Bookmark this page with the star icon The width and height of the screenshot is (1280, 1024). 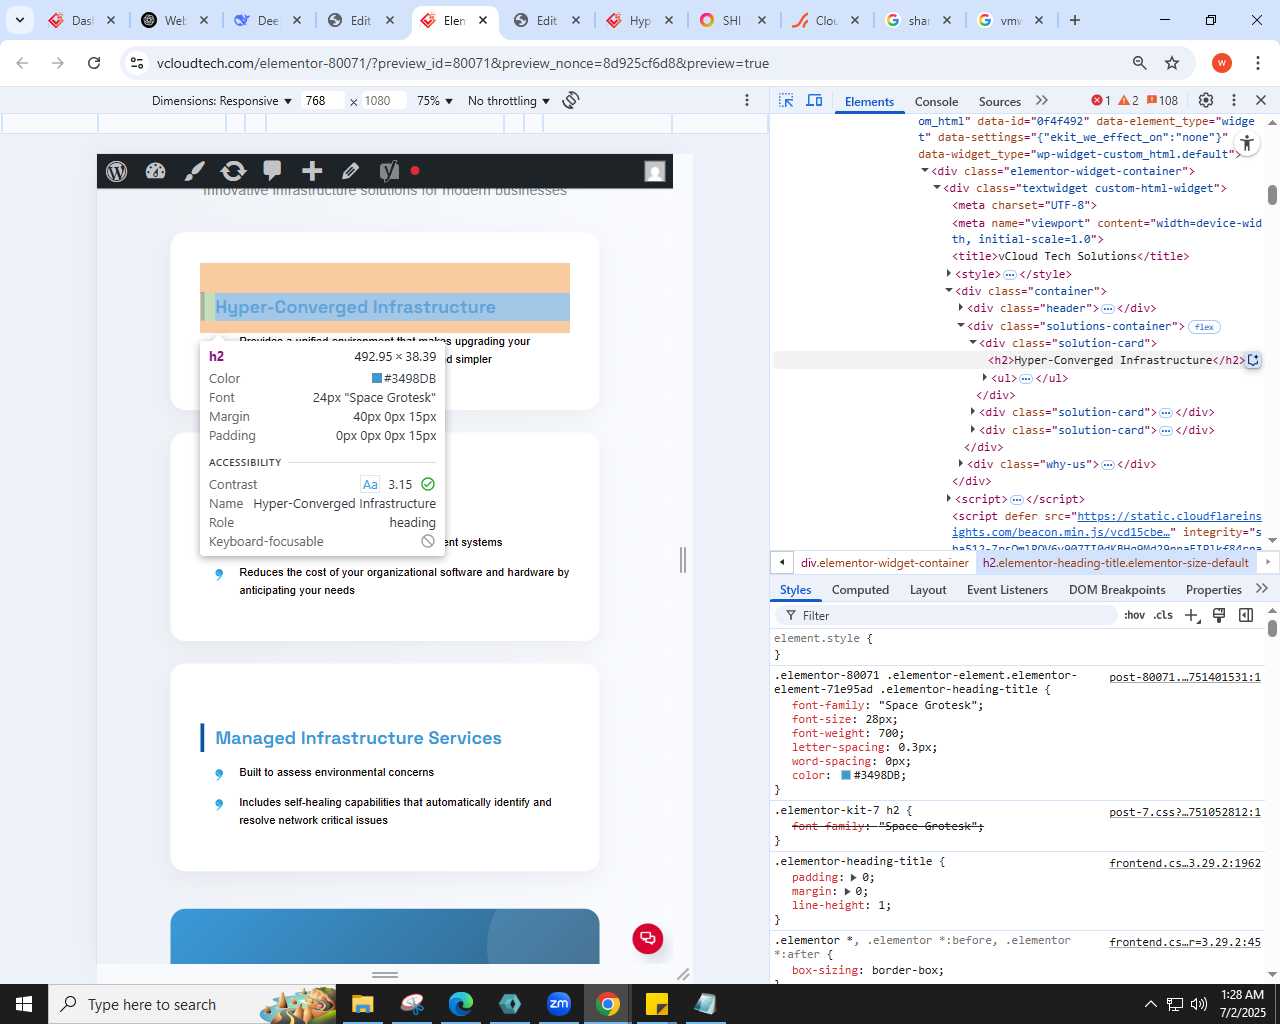(x=1172, y=63)
